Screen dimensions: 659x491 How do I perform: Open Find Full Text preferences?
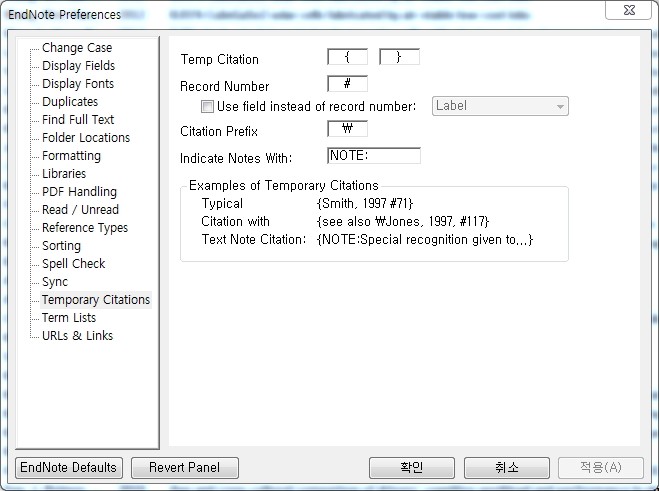point(78,120)
